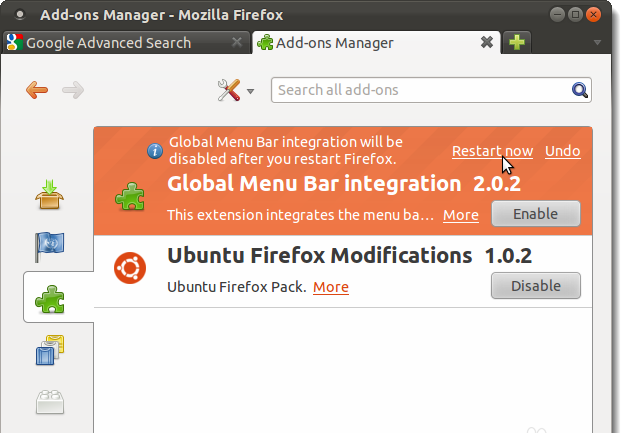Viewport: 627px width, 433px height.
Task: Click More link for Ubuntu Firefox Modifications
Action: [331, 287]
